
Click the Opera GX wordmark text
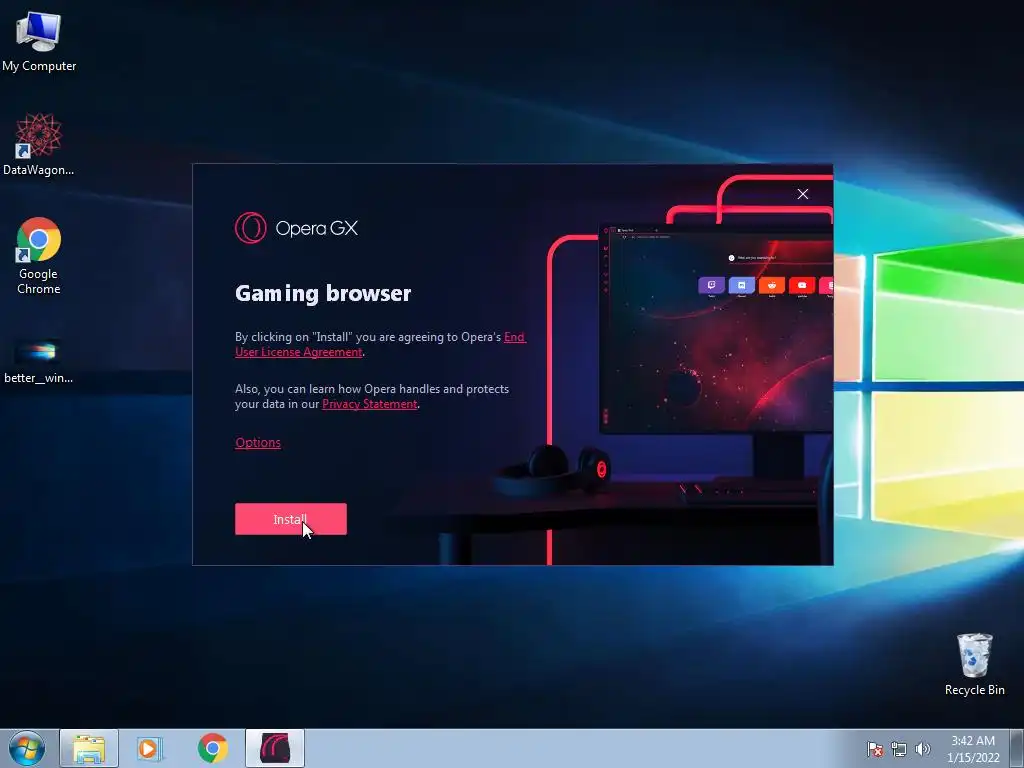click(317, 228)
